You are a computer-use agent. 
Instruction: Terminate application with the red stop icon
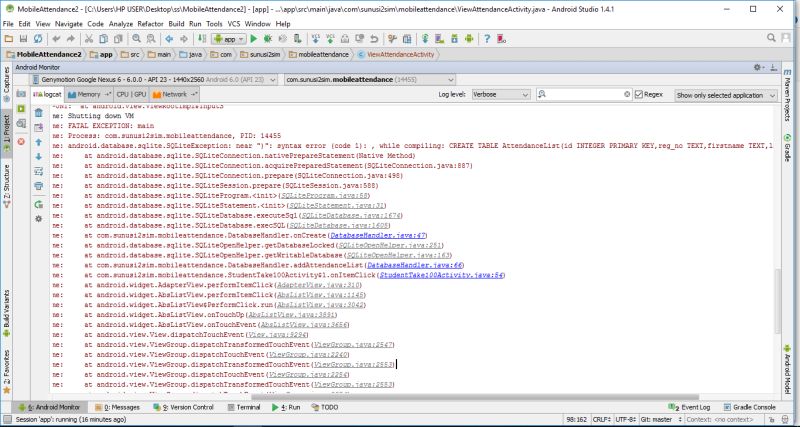click(x=21, y=141)
